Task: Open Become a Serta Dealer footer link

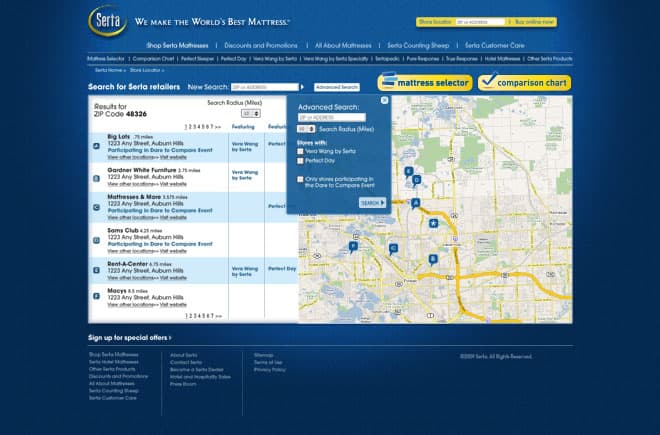Action: [197, 370]
